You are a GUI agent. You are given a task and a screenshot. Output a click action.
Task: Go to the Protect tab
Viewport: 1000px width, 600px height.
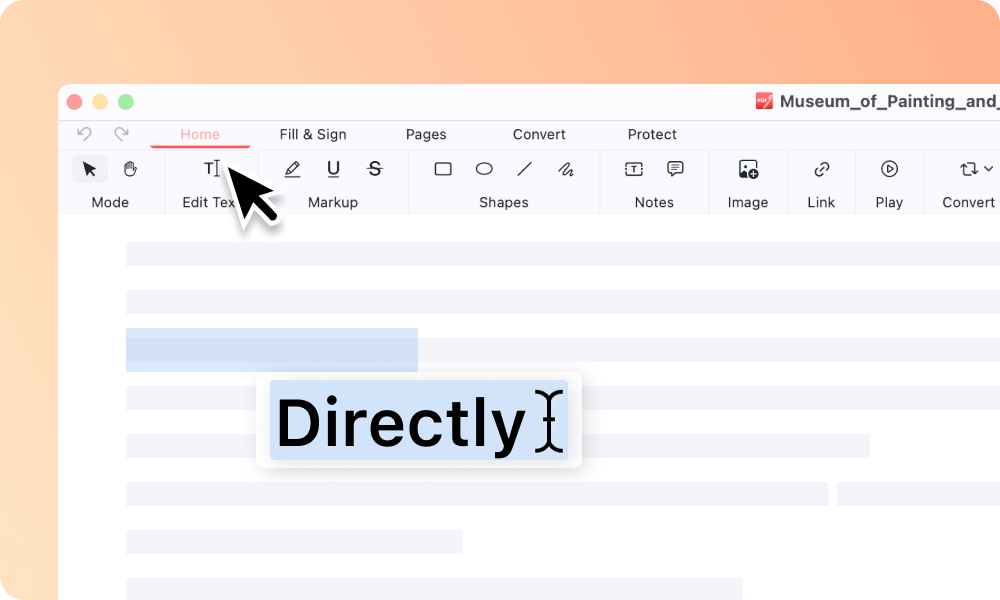coord(652,134)
